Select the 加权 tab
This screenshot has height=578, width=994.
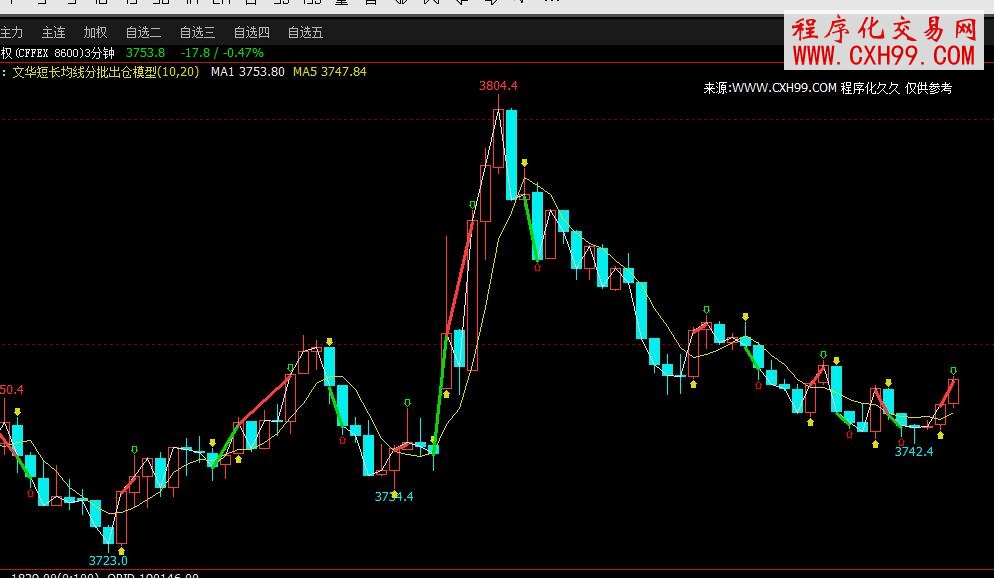click(x=95, y=32)
